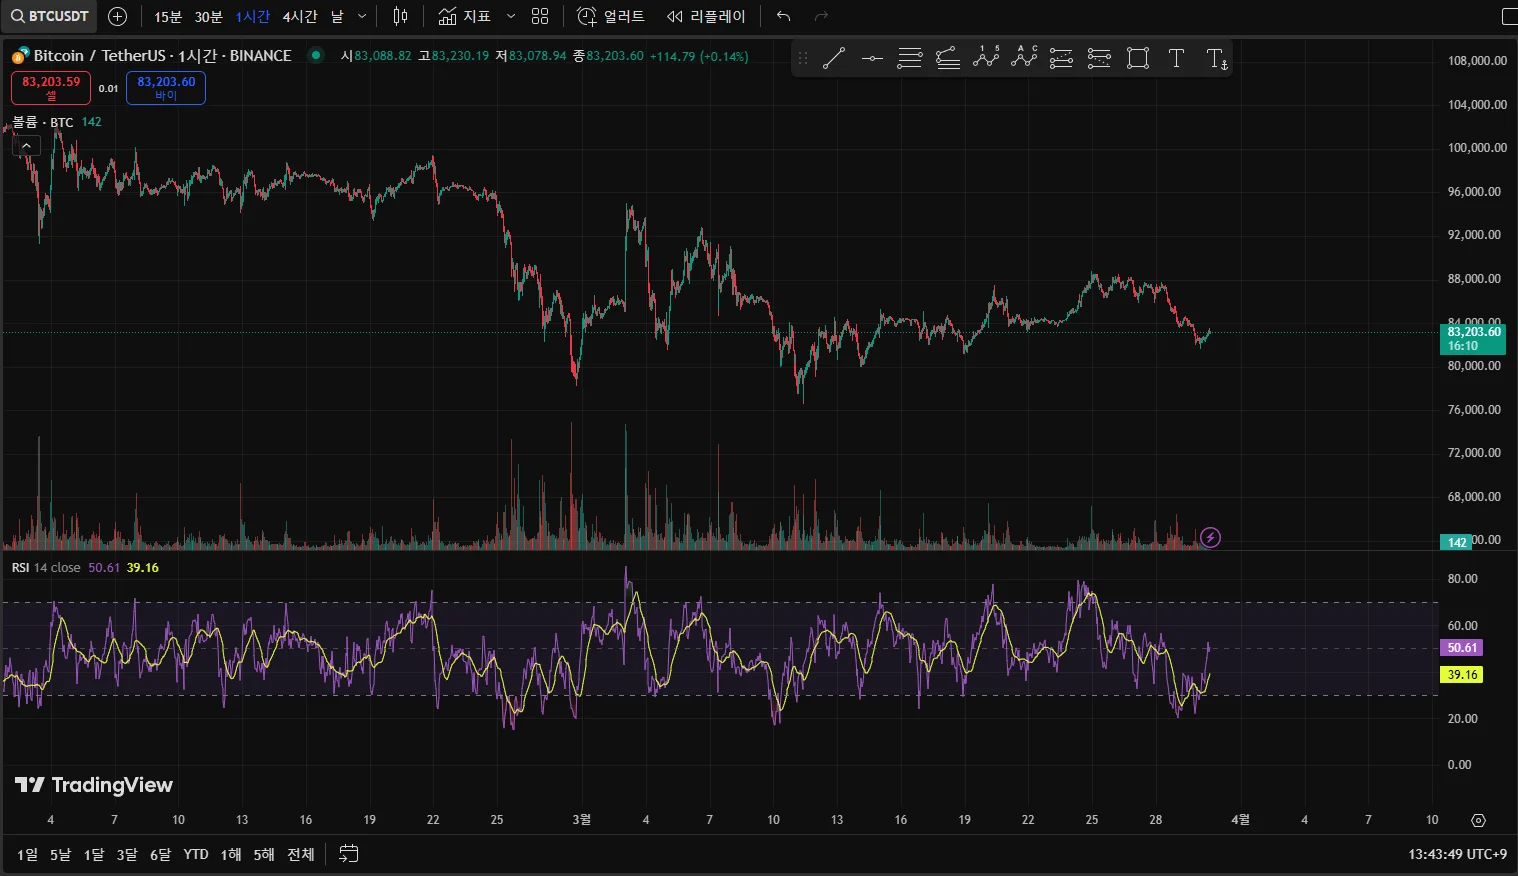Click the 100,000.00 price scale label
1518x876 pixels.
[x=1477, y=148]
